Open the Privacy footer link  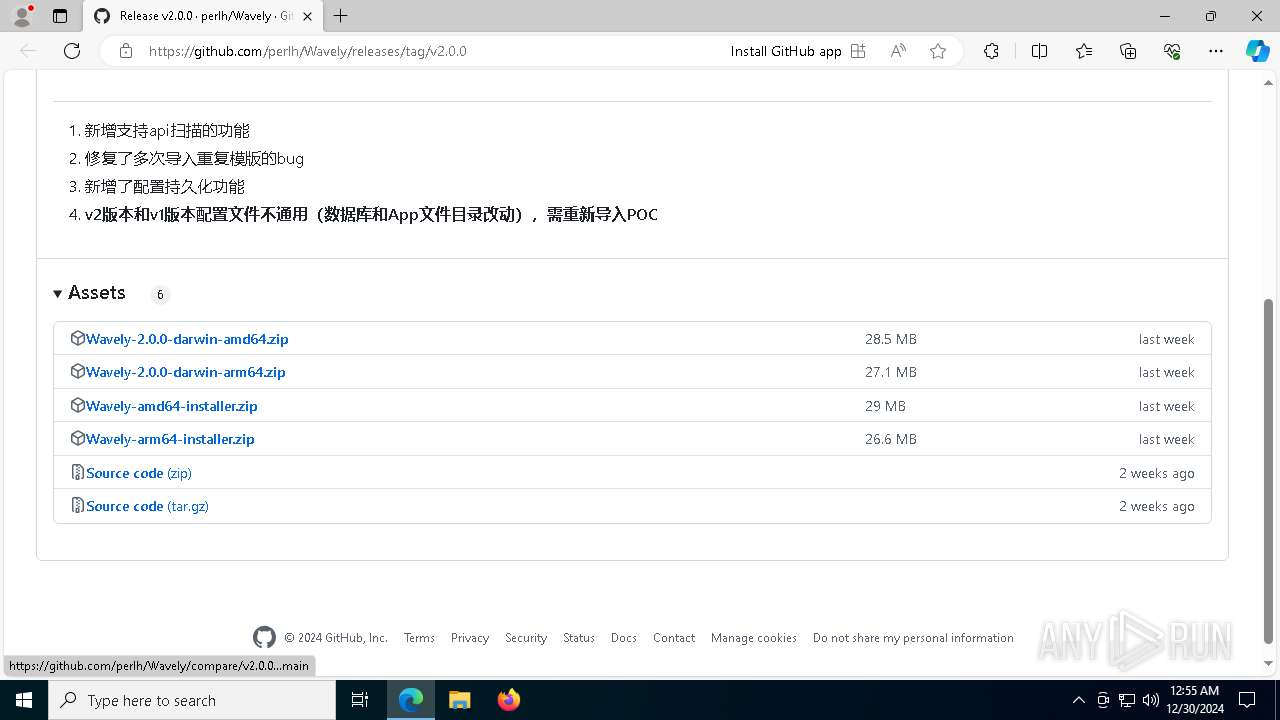pyautogui.click(x=470, y=638)
